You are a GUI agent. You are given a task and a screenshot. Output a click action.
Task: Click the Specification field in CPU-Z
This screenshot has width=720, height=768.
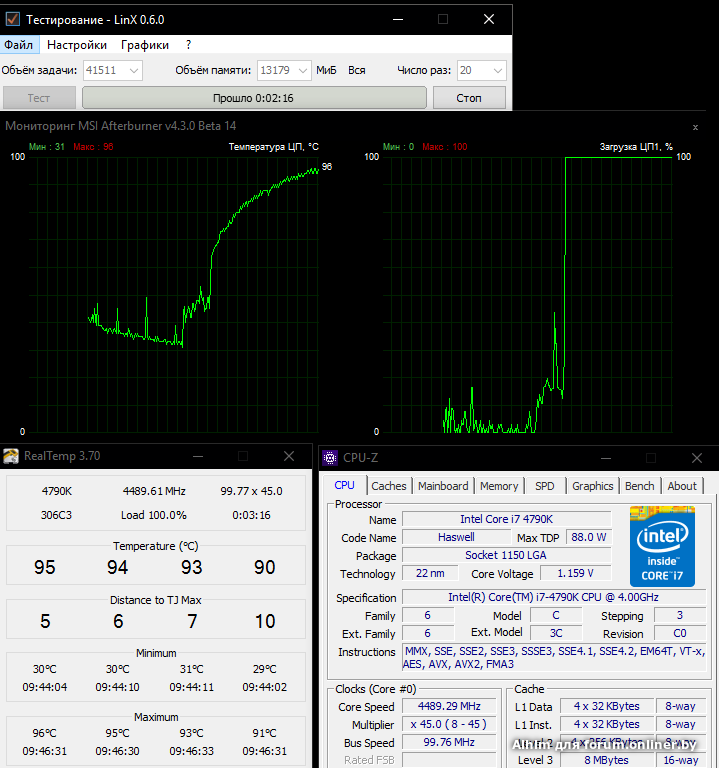(x=553, y=598)
